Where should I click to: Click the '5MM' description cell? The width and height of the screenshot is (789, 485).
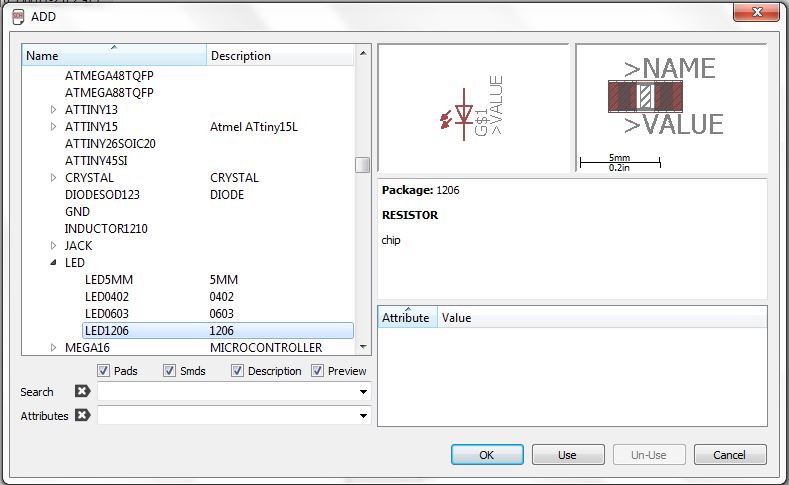tap(224, 279)
